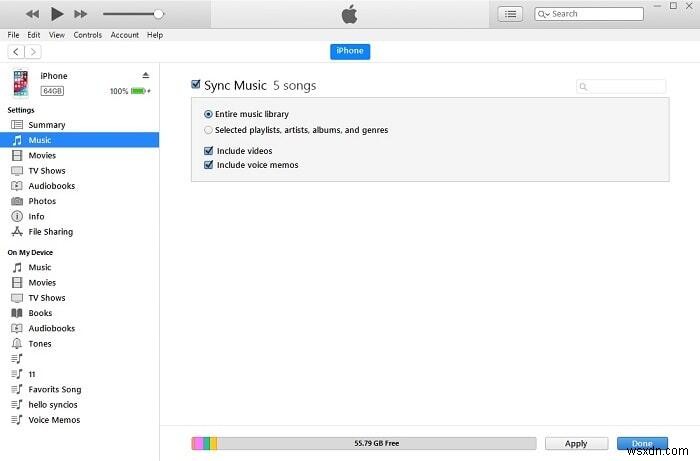Click the blue iPhone tab button
Viewport: 700px width, 461px height.
point(350,51)
